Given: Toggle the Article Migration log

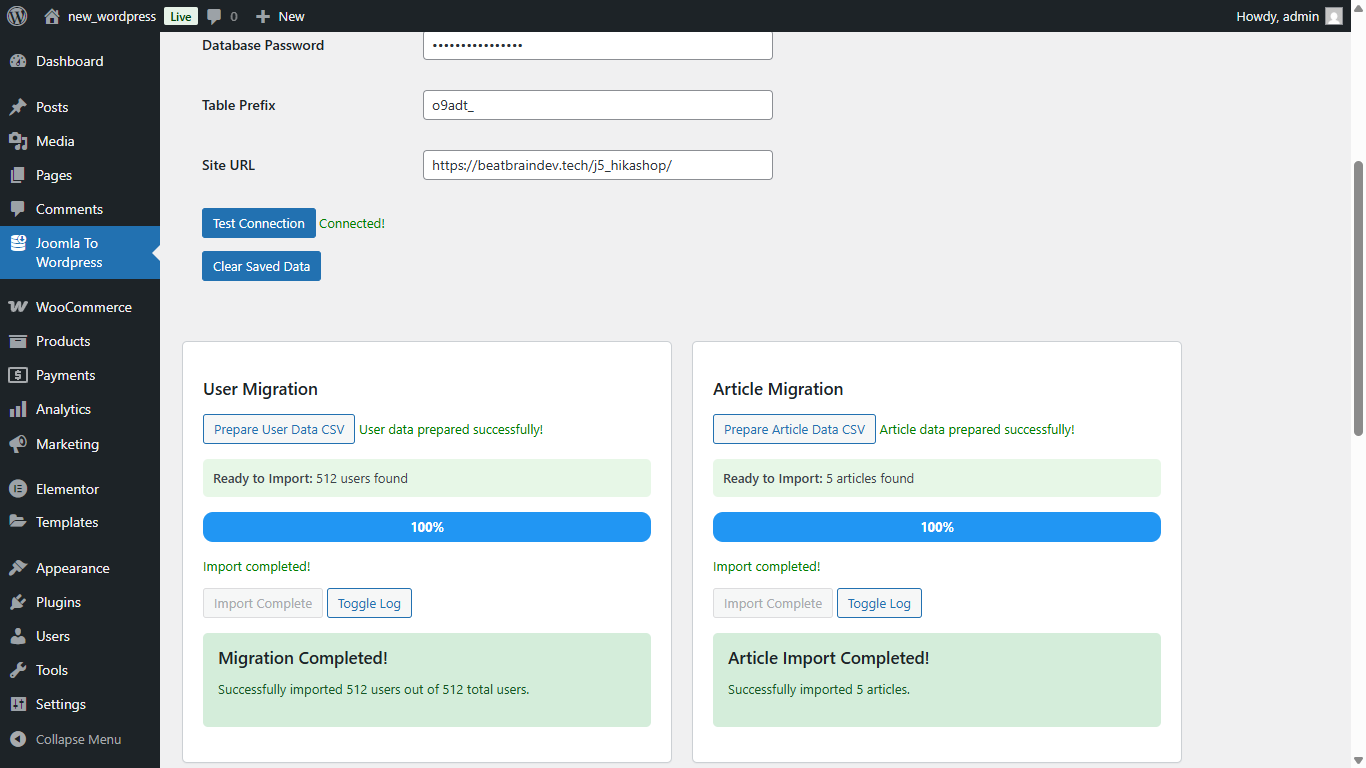Looking at the screenshot, I should [x=879, y=603].
